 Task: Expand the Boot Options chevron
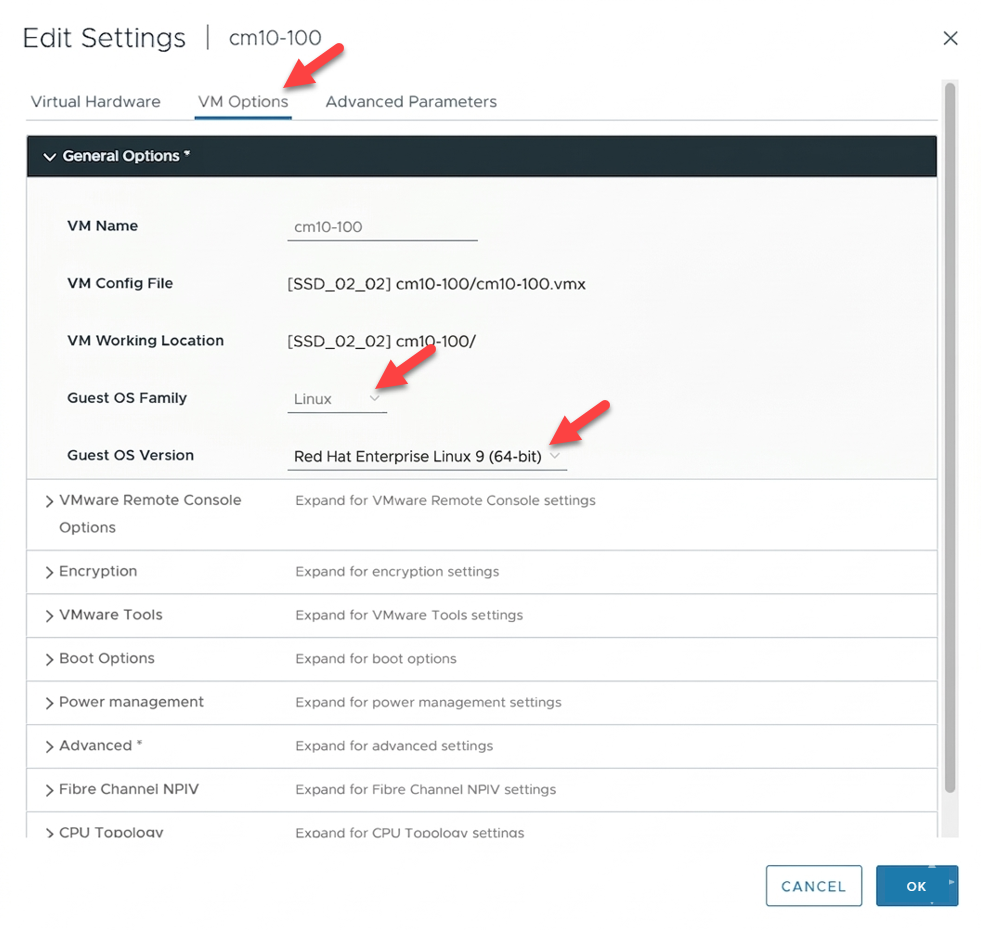point(49,660)
